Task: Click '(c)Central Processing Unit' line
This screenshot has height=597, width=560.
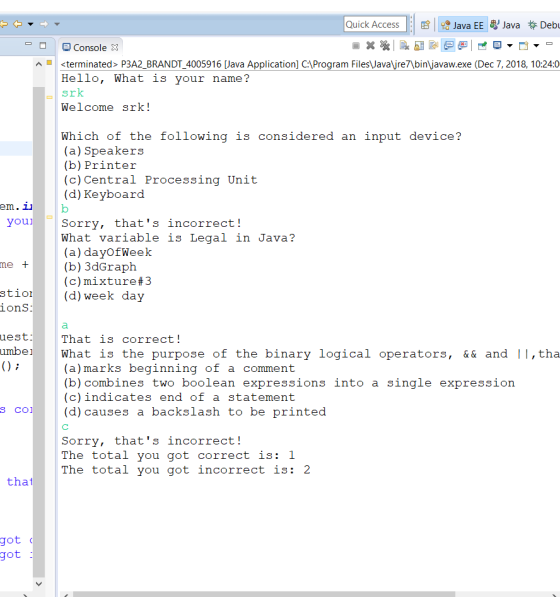Action: (160, 180)
